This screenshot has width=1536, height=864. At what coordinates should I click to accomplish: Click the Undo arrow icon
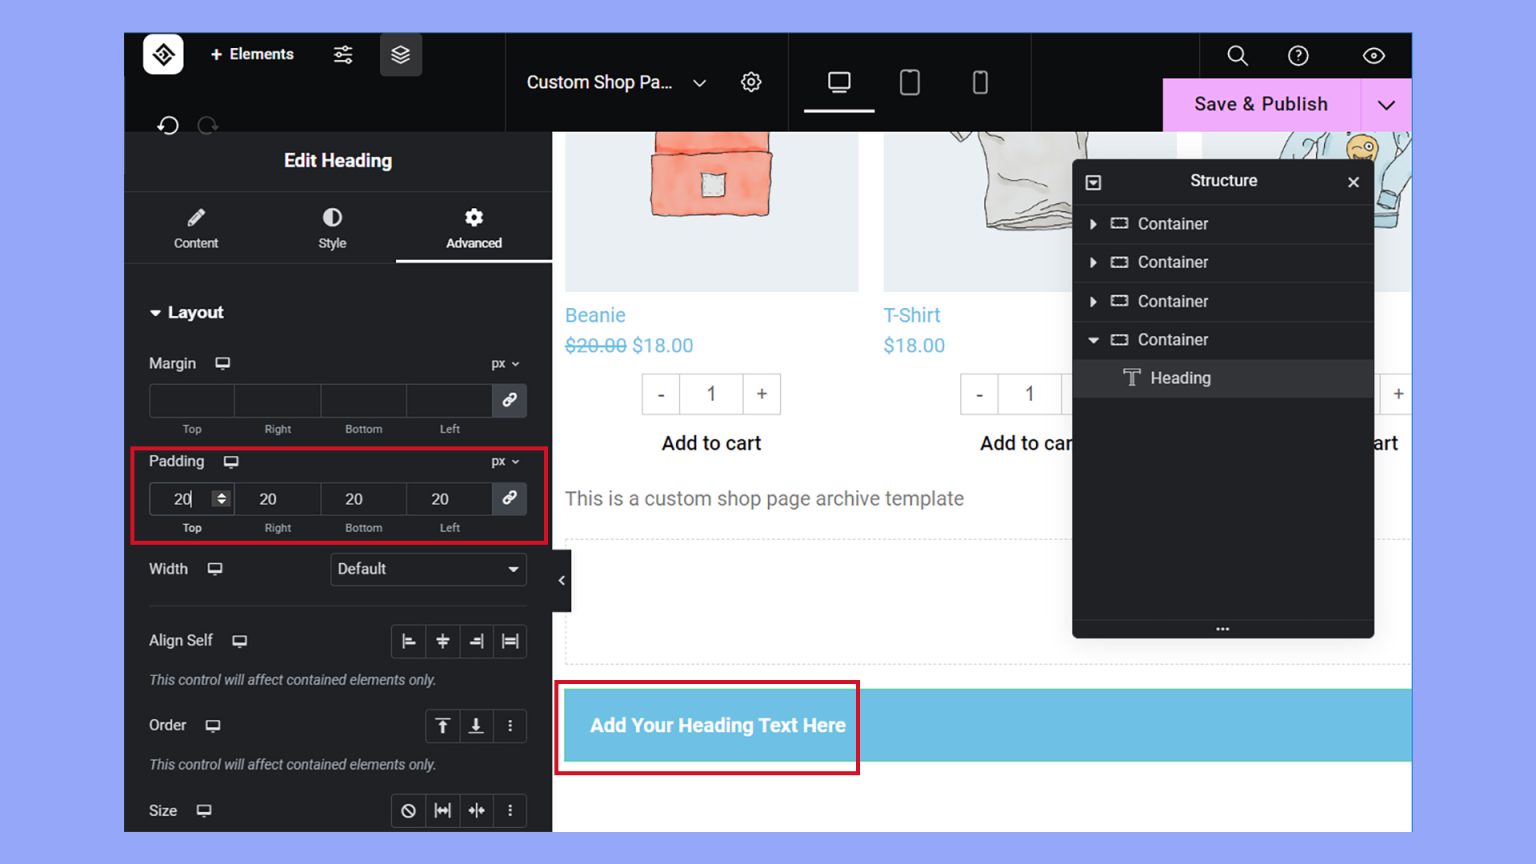pyautogui.click(x=168, y=125)
